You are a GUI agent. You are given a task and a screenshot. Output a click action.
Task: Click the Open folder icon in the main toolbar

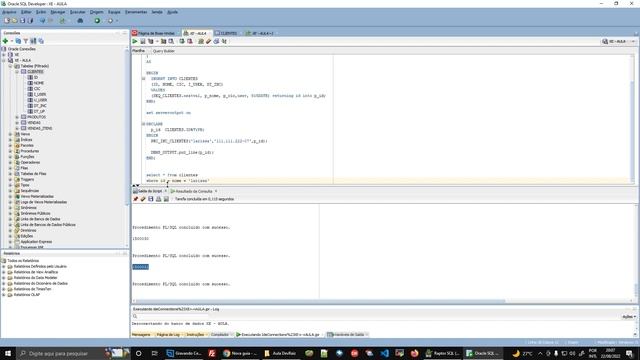point(15,20)
